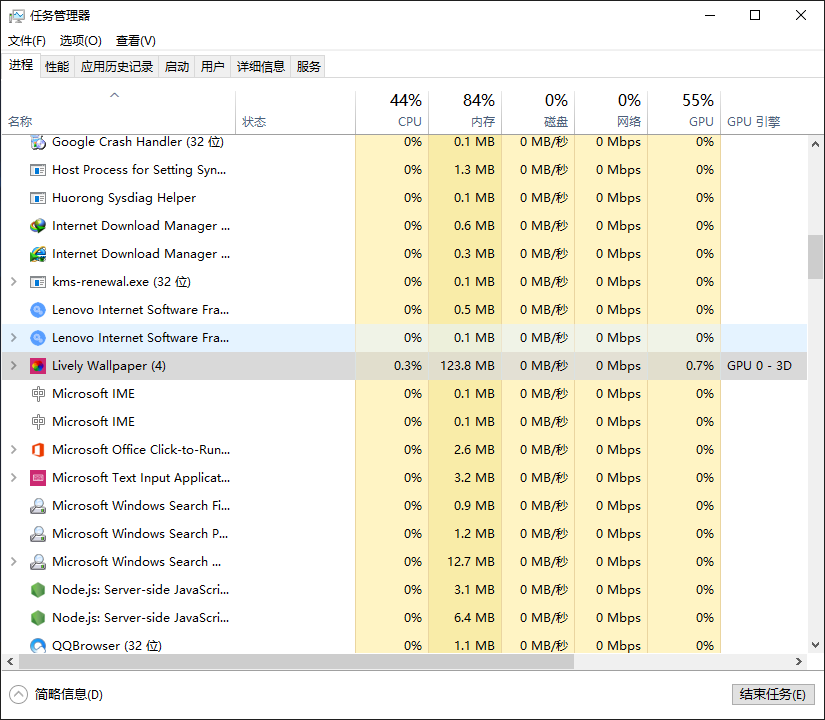Image resolution: width=825 pixels, height=720 pixels.
Task: Select the 进程 tab
Action: pyautogui.click(x=21, y=65)
